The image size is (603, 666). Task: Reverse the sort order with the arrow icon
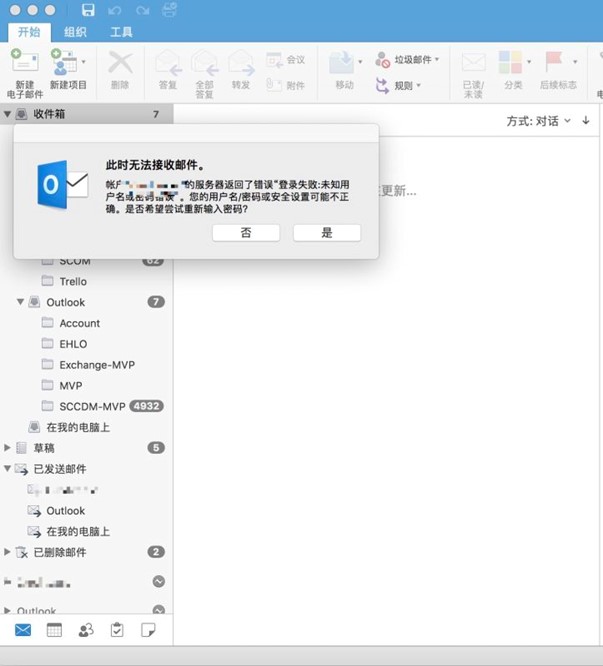click(x=586, y=121)
